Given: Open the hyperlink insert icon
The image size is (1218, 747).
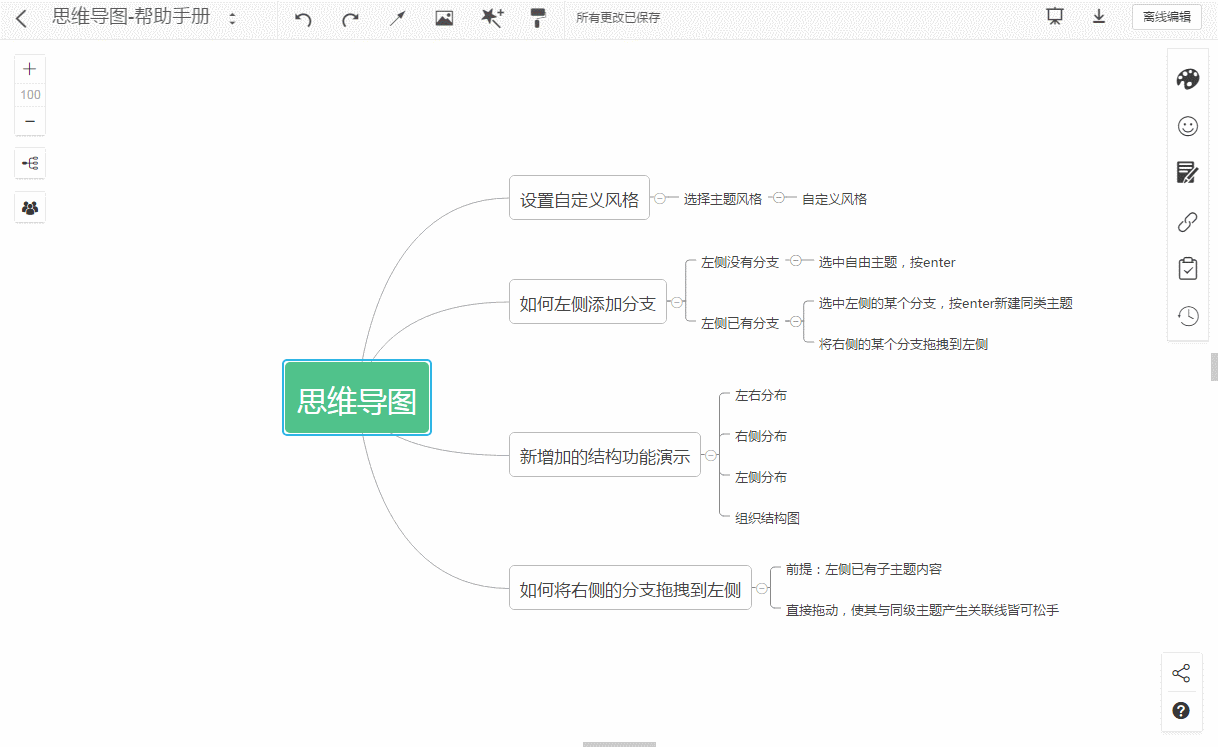Looking at the screenshot, I should 1187,221.
